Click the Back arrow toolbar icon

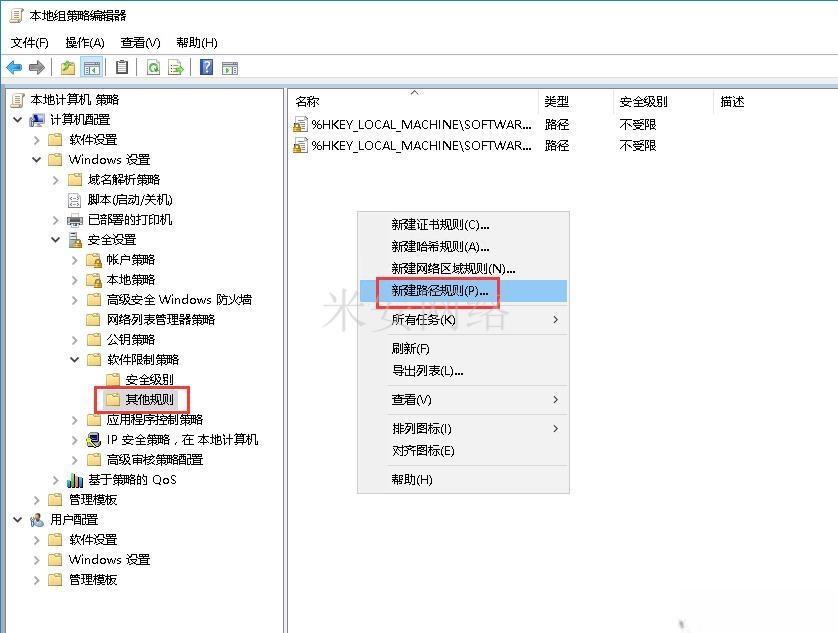tap(14, 67)
